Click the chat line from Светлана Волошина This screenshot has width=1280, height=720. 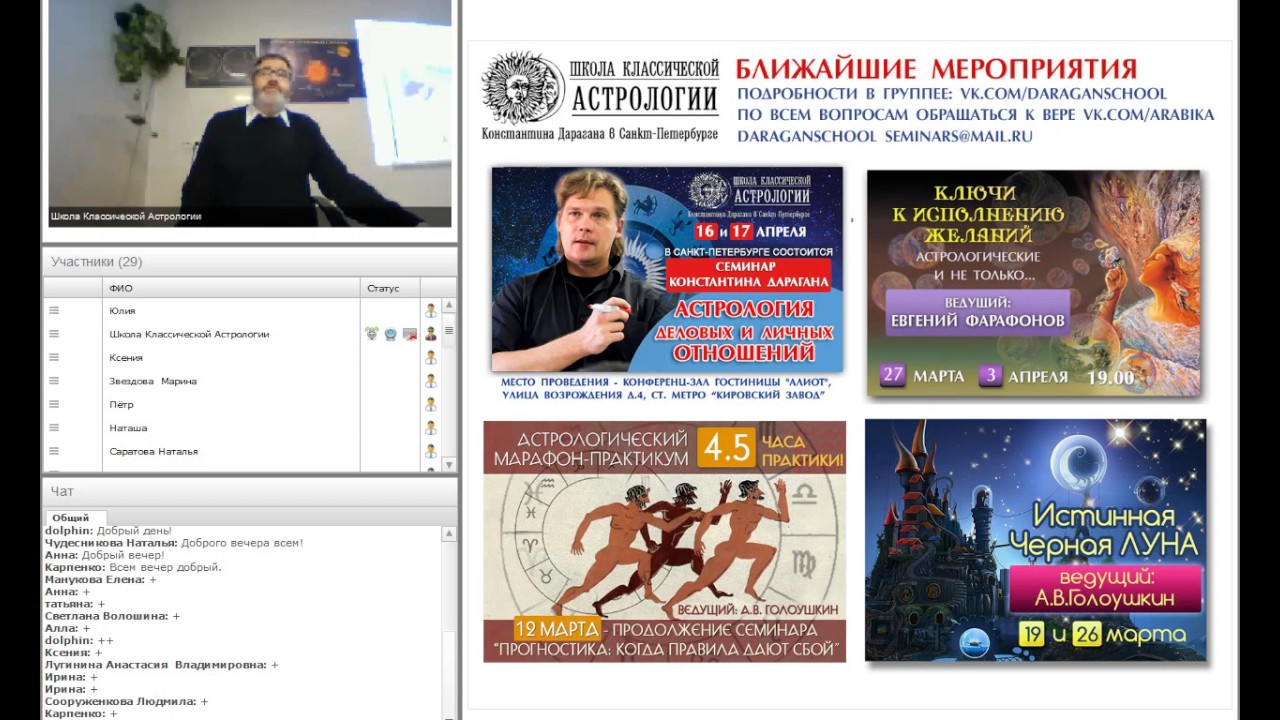click(x=112, y=616)
